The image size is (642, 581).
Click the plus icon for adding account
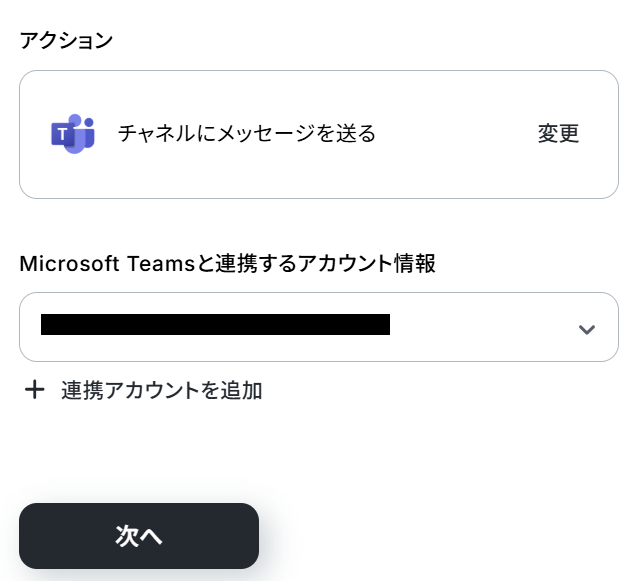tap(35, 390)
